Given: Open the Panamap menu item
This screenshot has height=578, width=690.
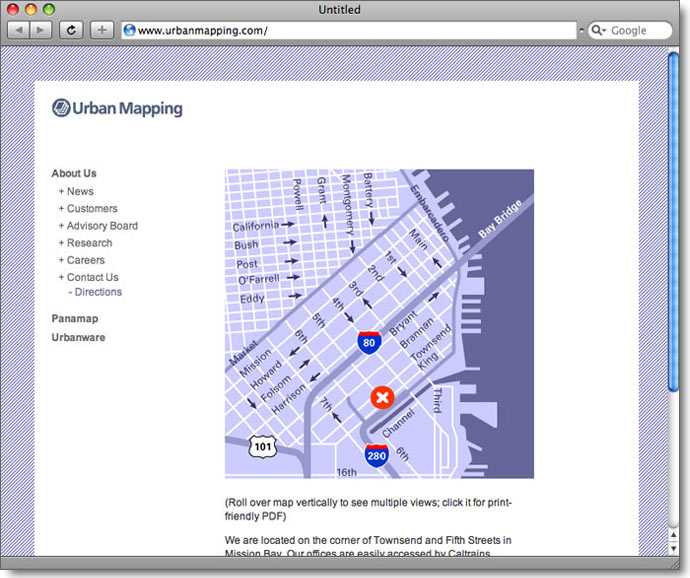Looking at the screenshot, I should click(x=75, y=318).
